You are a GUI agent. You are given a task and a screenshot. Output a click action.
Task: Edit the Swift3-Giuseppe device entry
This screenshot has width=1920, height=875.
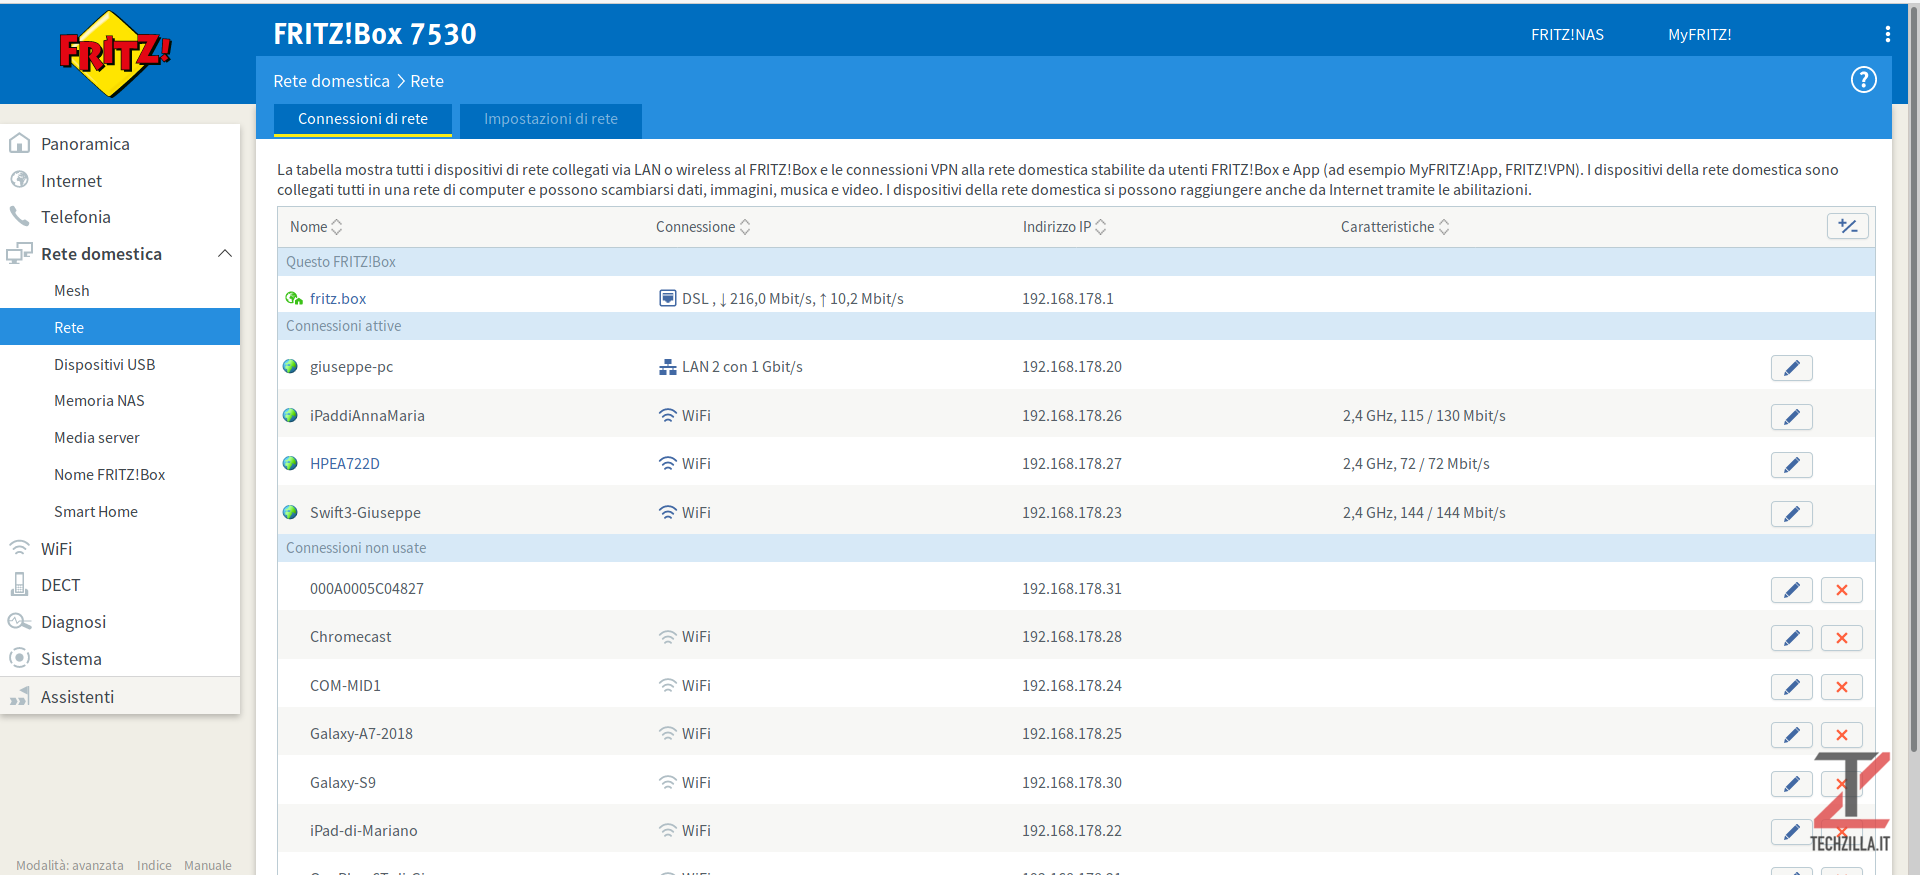point(1791,514)
